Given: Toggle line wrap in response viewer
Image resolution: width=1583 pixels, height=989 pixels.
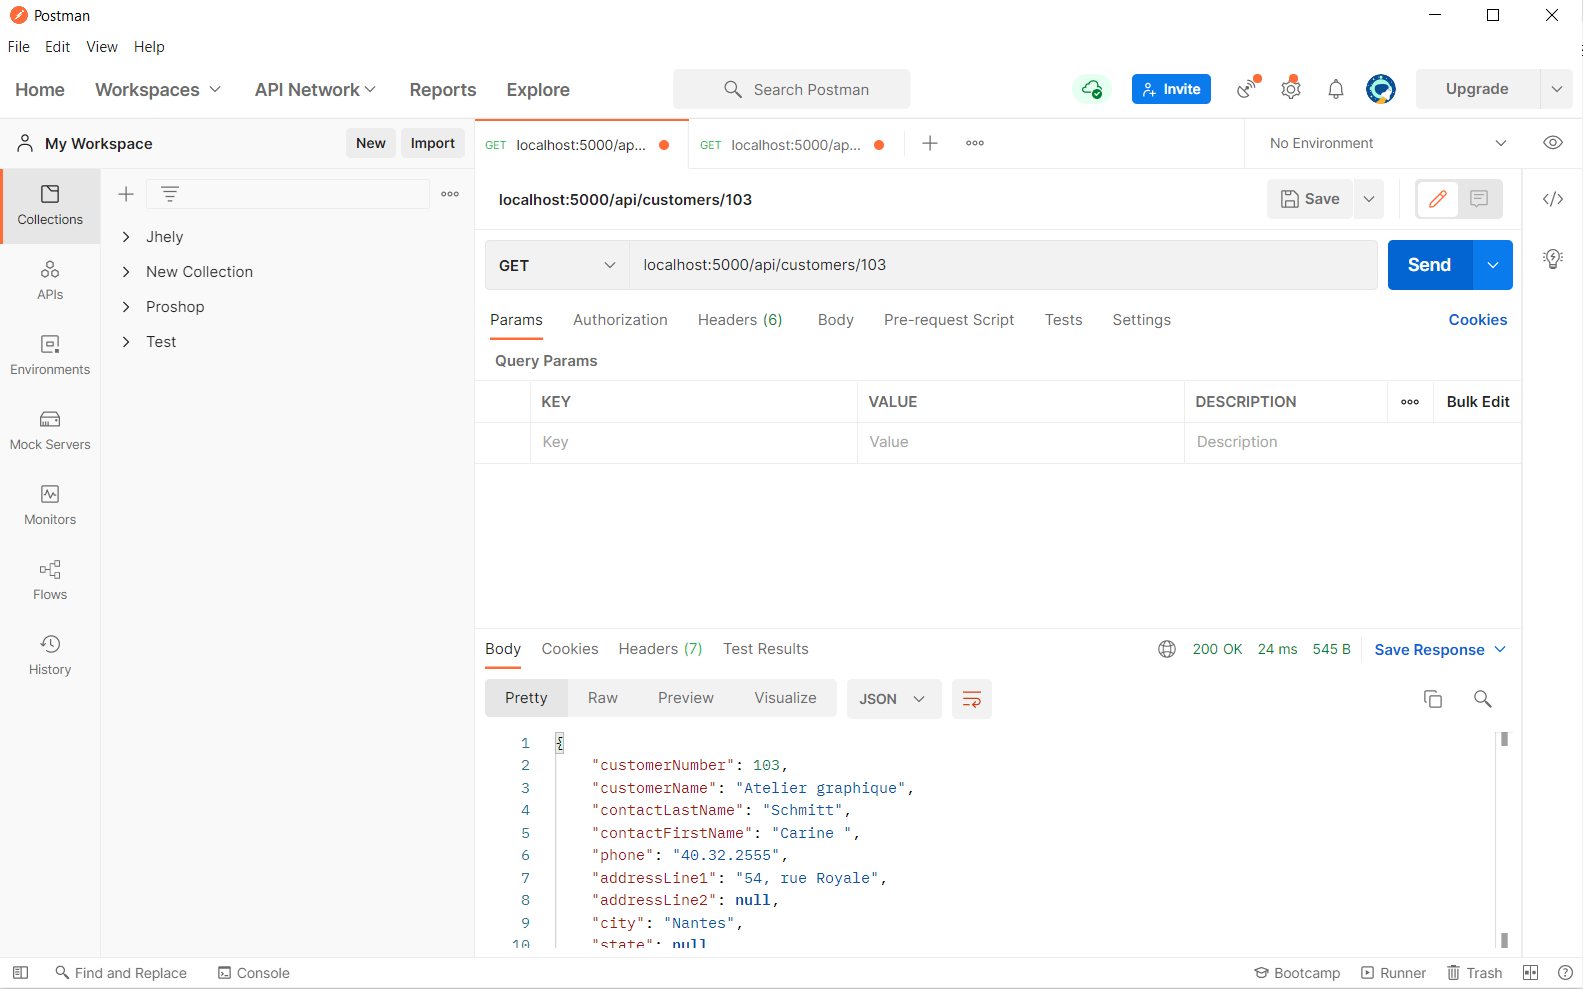Looking at the screenshot, I should pos(972,699).
